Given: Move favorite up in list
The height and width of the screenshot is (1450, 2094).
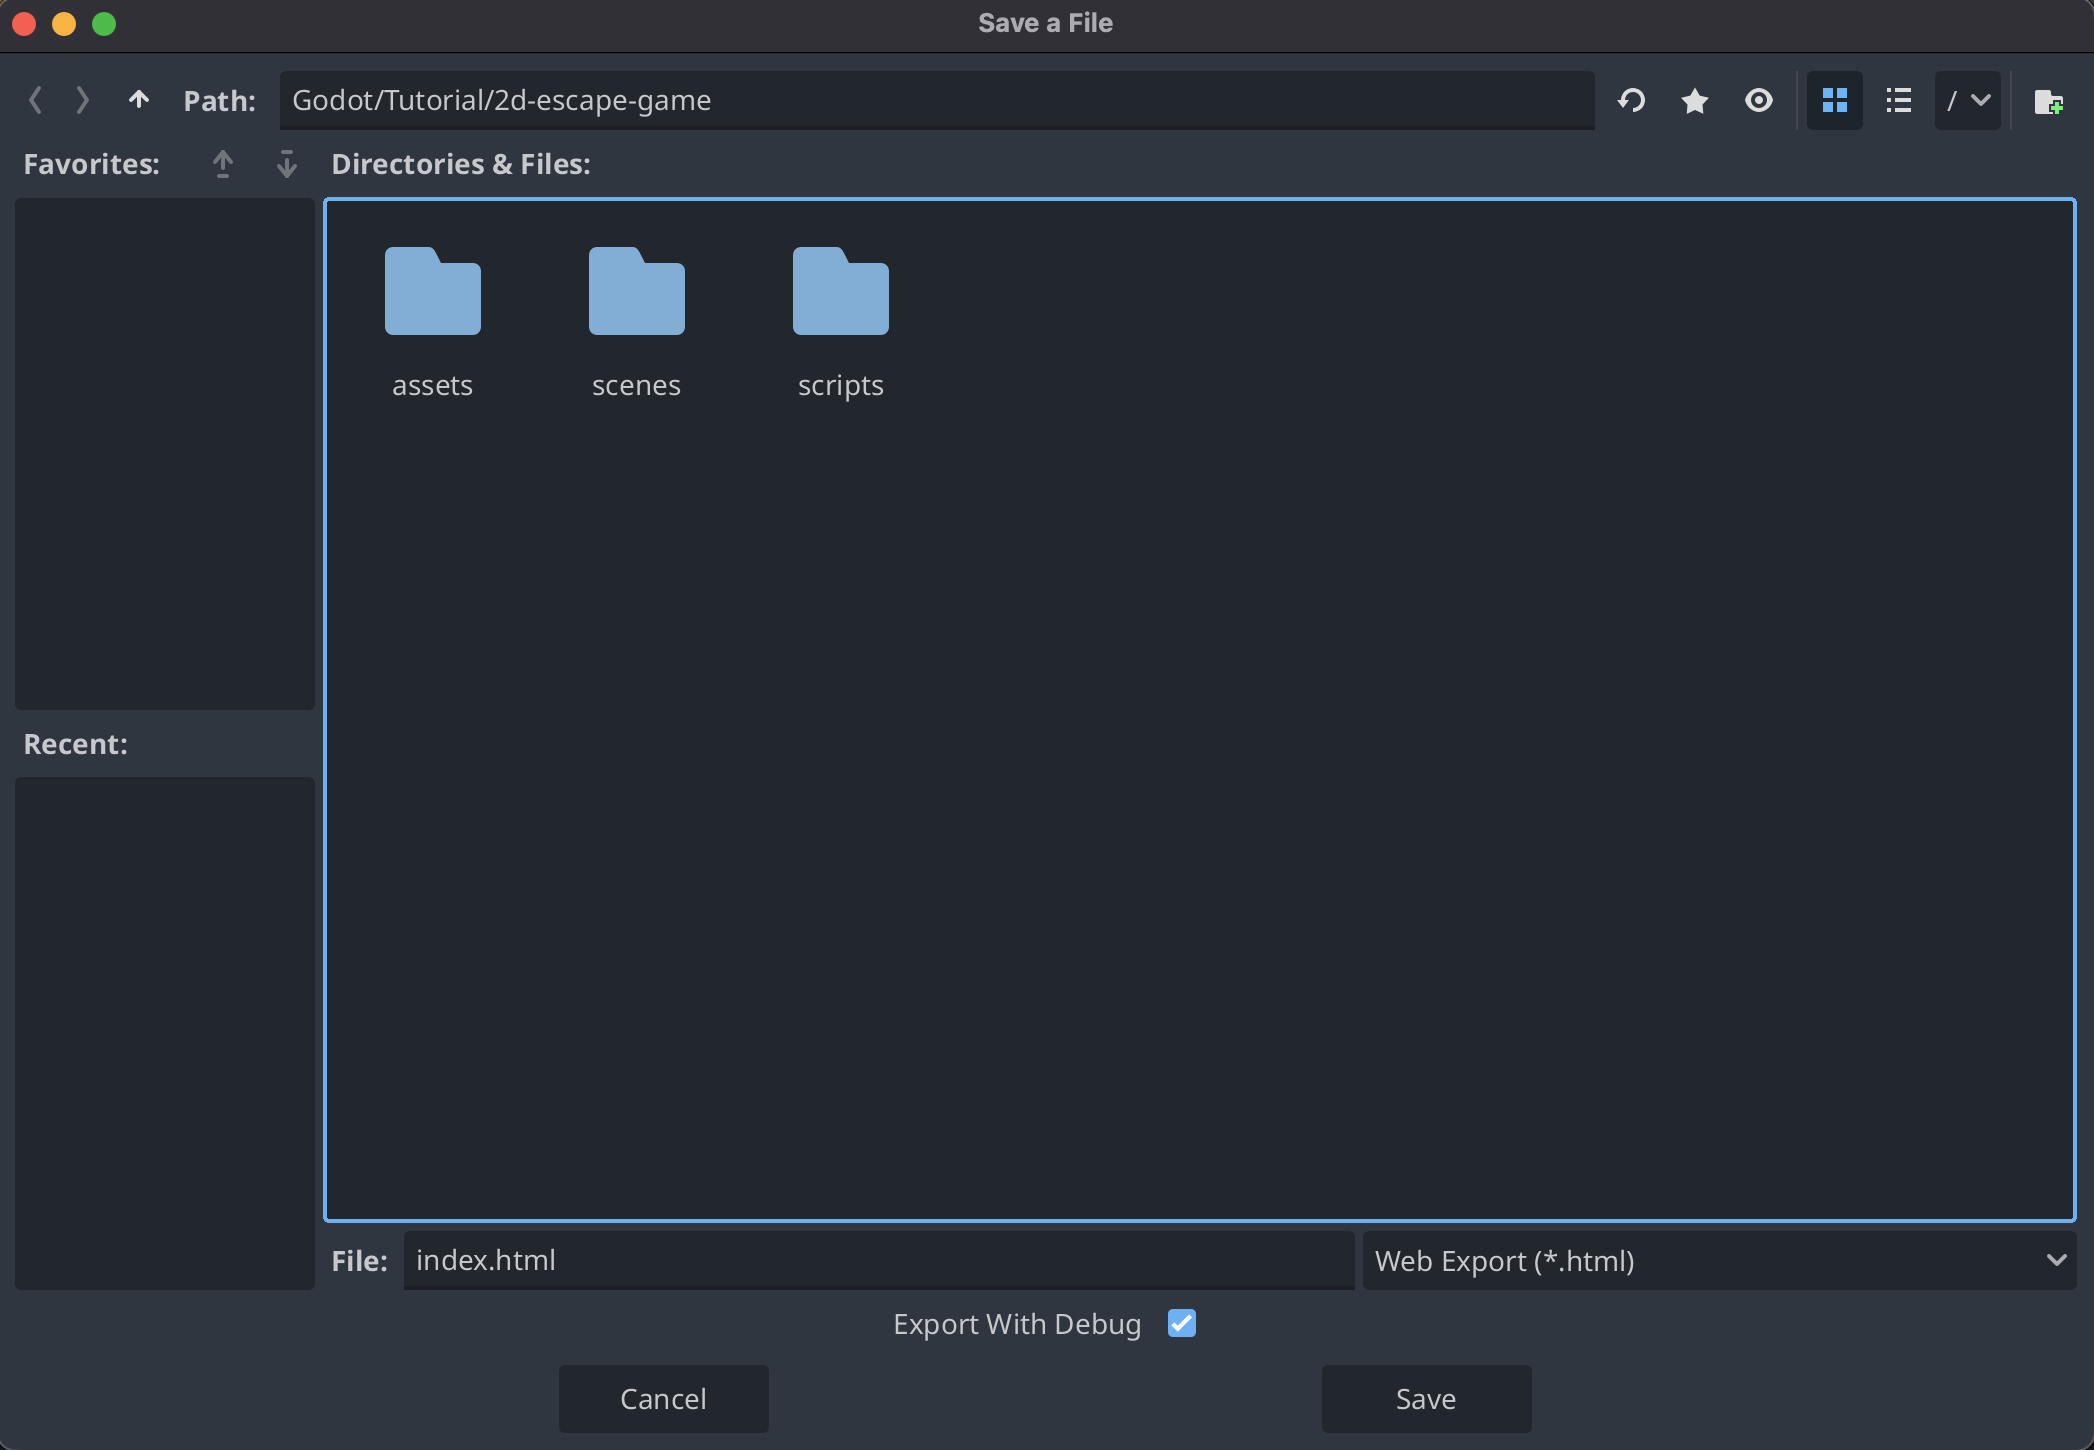Looking at the screenshot, I should click(223, 164).
